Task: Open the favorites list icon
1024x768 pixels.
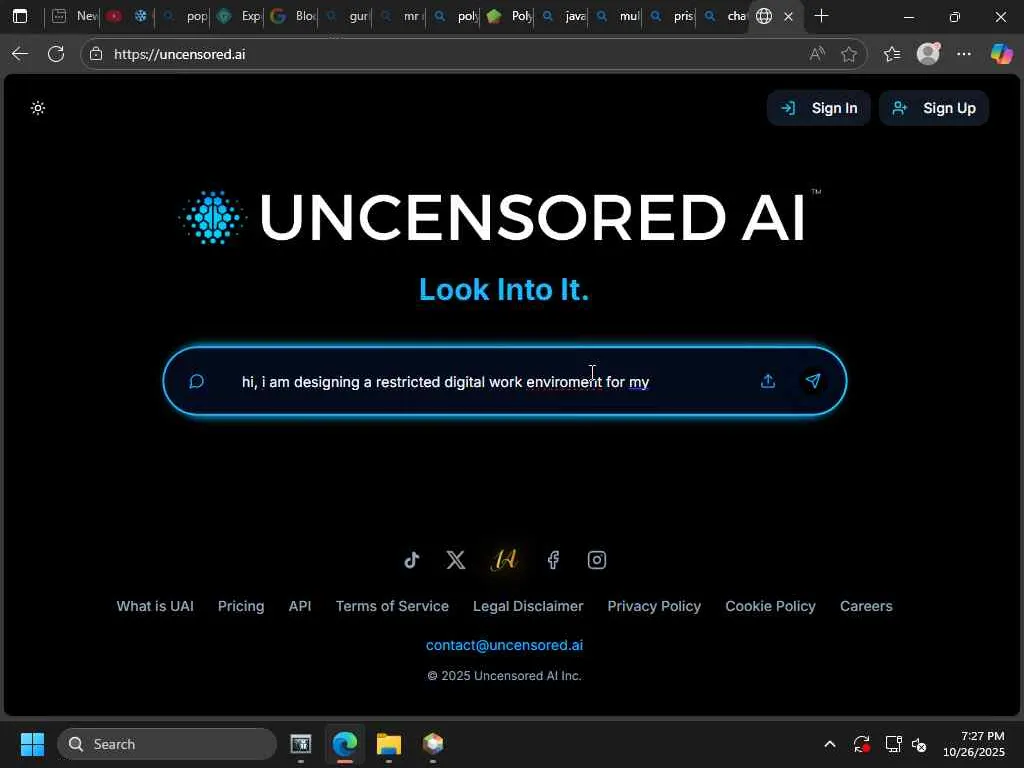Action: [x=892, y=54]
